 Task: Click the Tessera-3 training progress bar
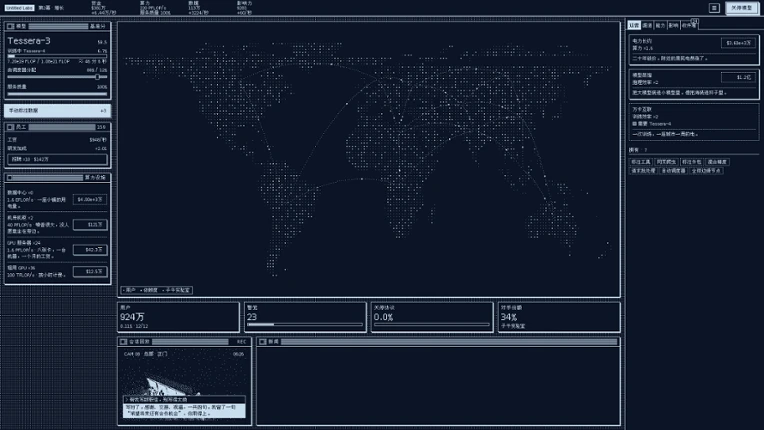click(57, 56)
